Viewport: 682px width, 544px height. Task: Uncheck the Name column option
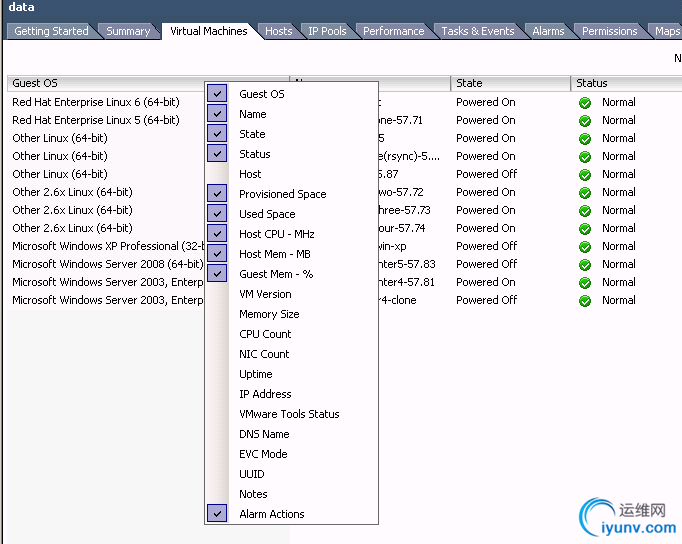(217, 113)
